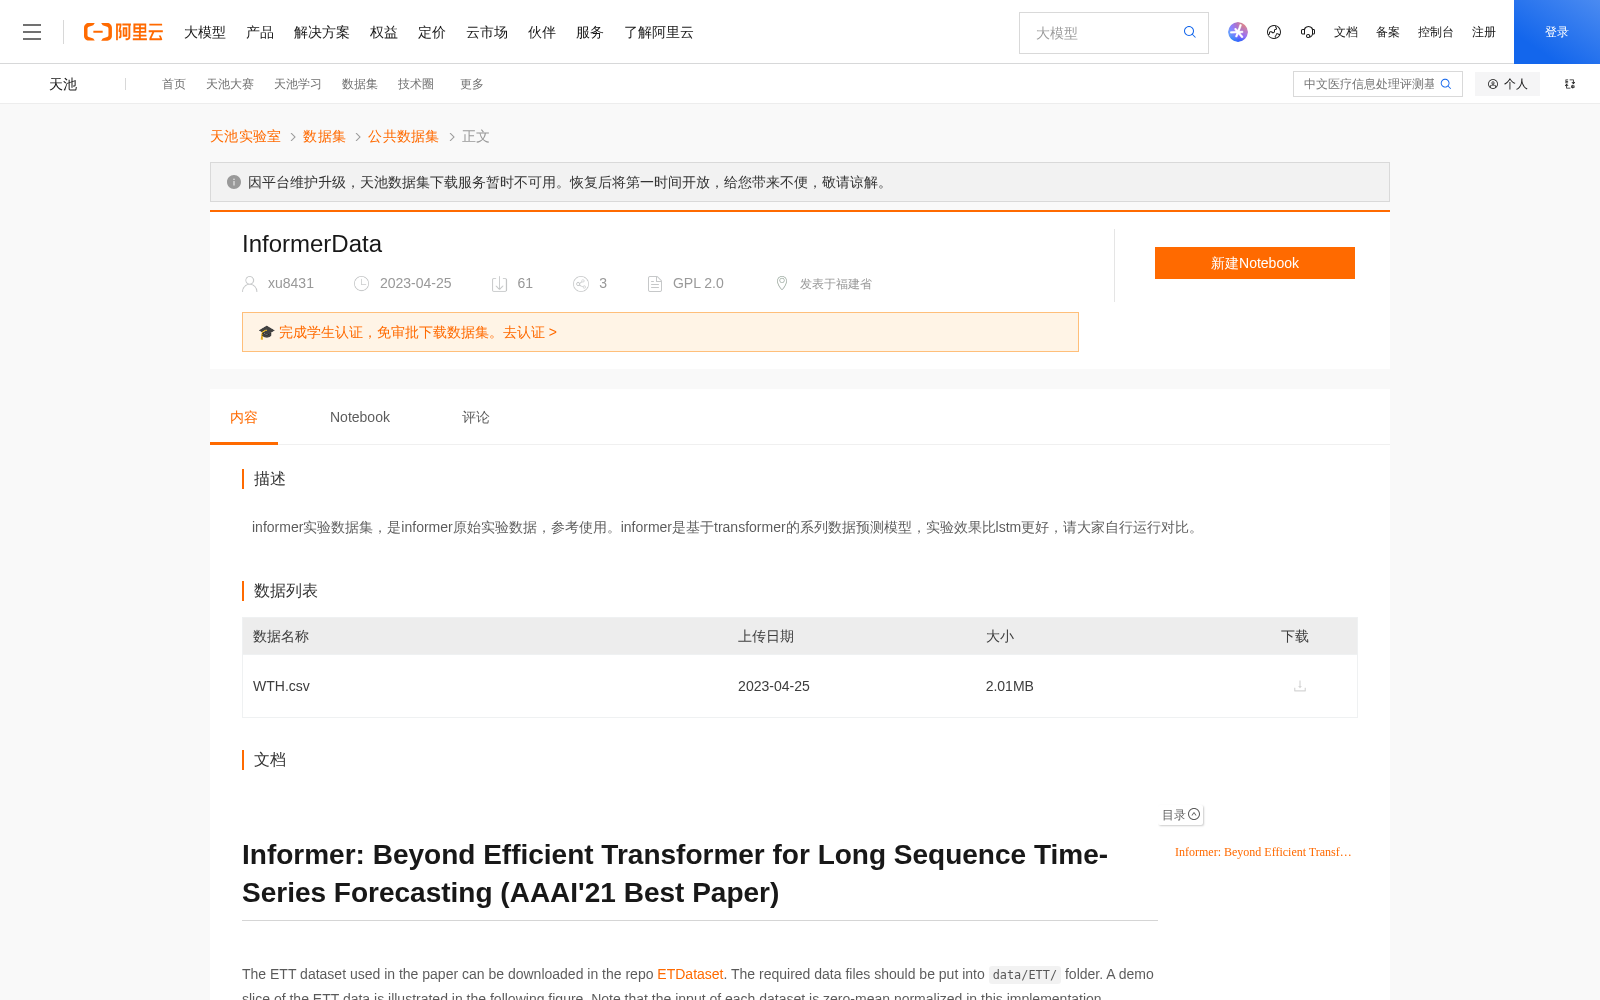Screen dimensions: 1600x1000
Task: Click the fullscreen toggle icon in subnav
Action: [1570, 84]
